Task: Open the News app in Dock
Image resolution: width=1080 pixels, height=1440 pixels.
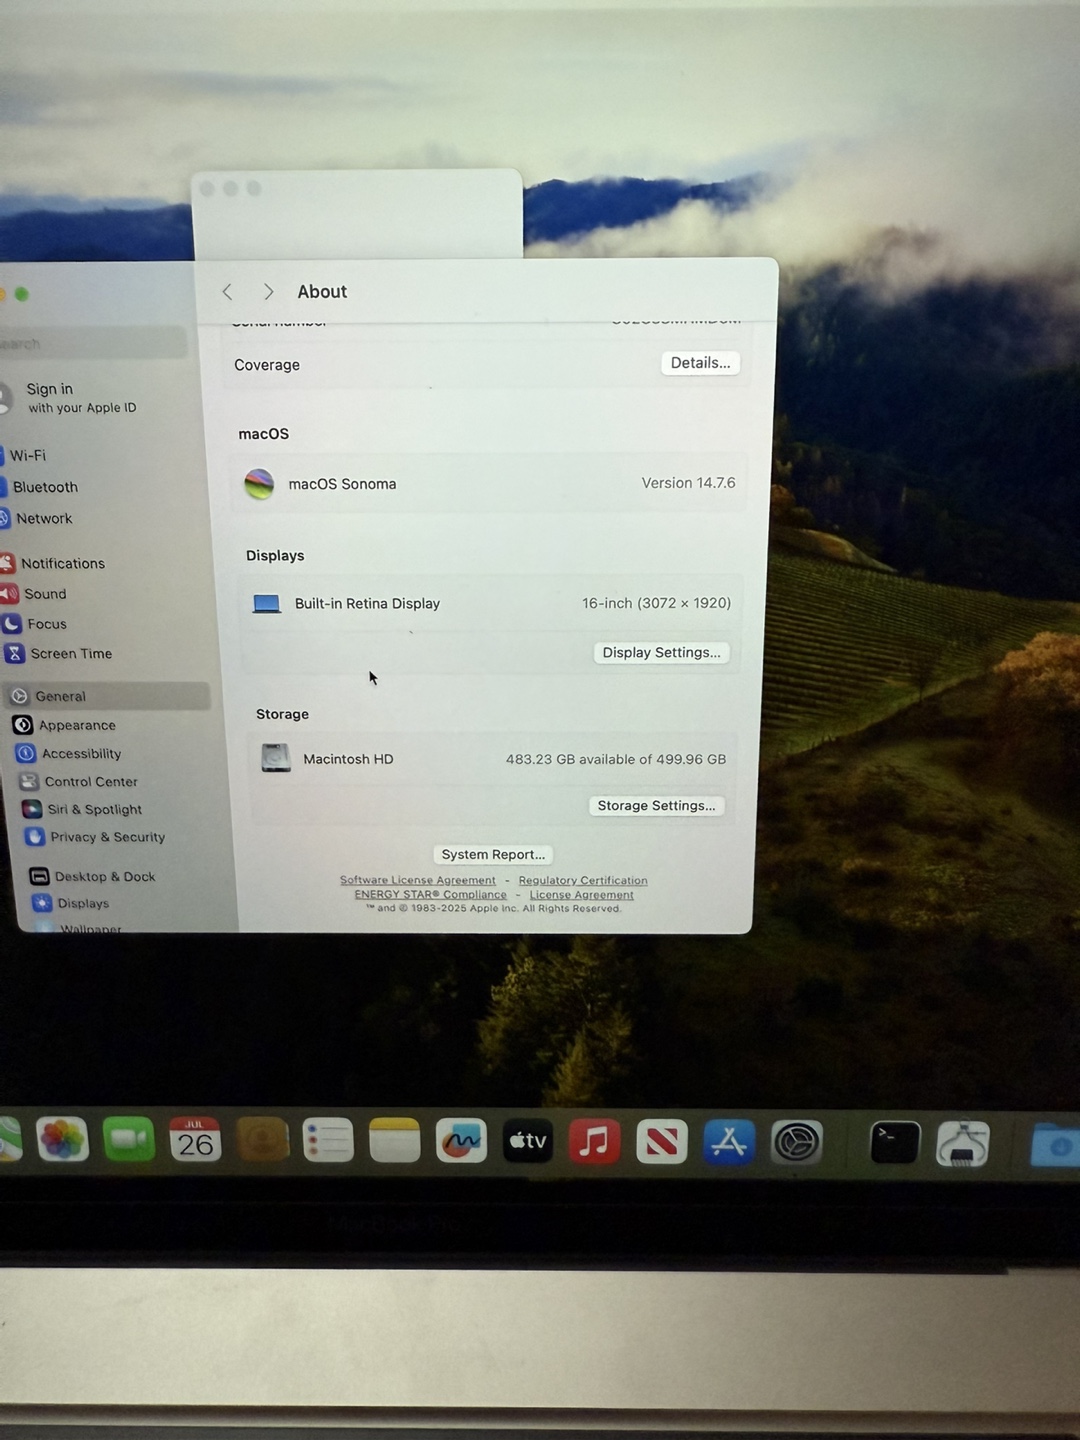Action: coord(661,1142)
